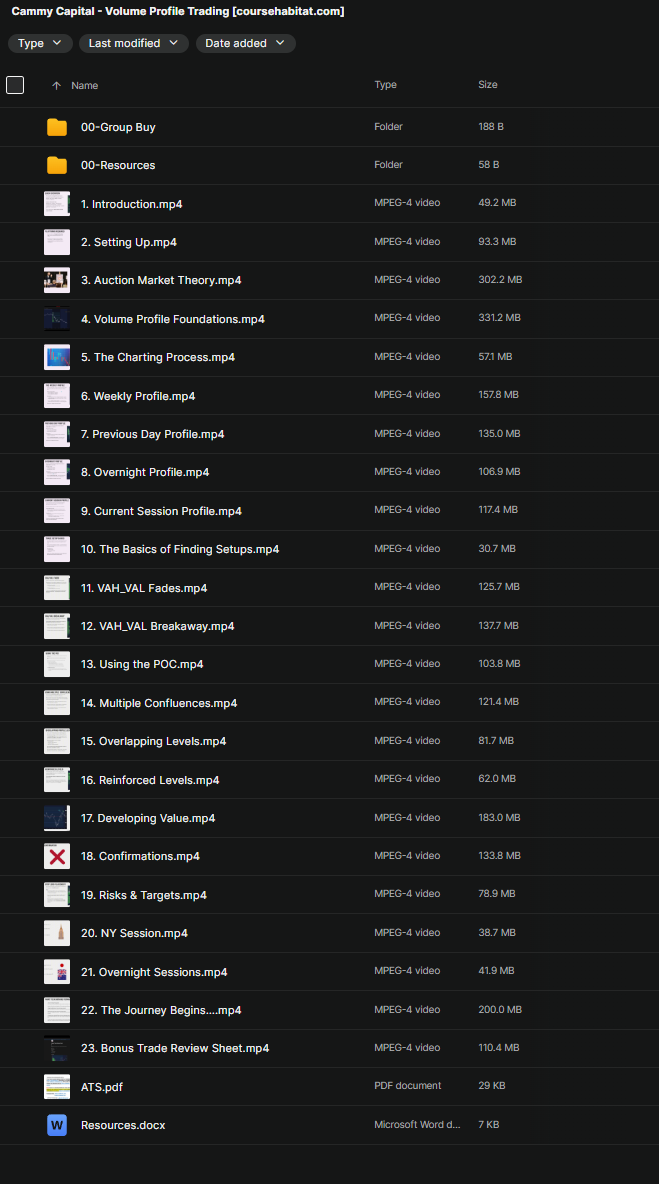
Task: Open the Last modified filter dropdown
Action: (x=133, y=43)
